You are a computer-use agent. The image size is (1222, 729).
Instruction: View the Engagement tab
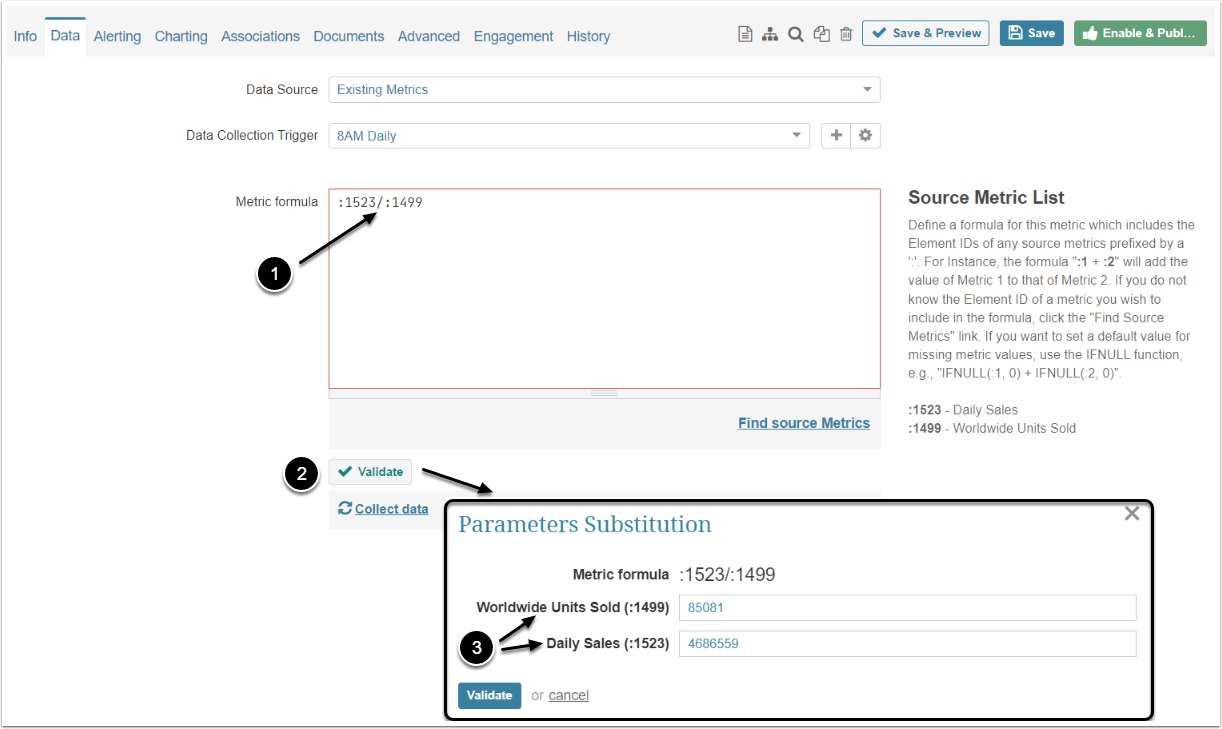[513, 36]
